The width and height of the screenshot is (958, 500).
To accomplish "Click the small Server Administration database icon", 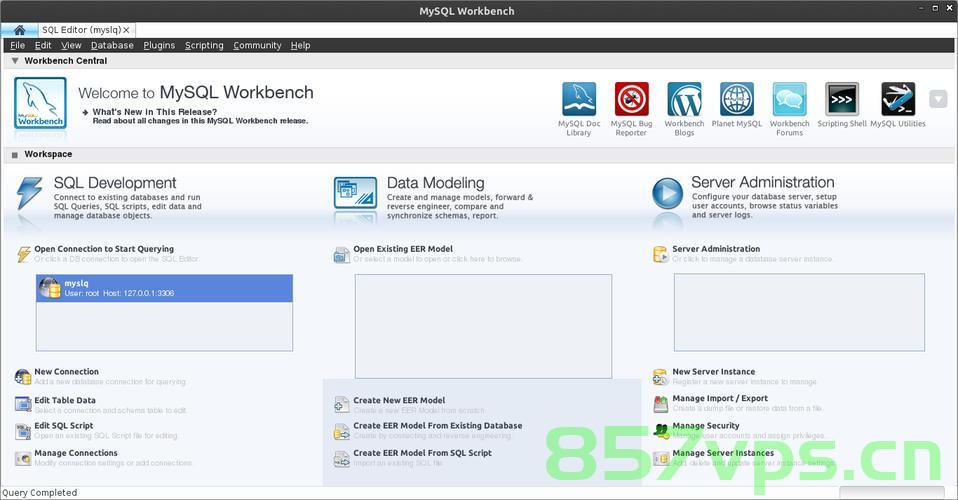I will pos(660,254).
